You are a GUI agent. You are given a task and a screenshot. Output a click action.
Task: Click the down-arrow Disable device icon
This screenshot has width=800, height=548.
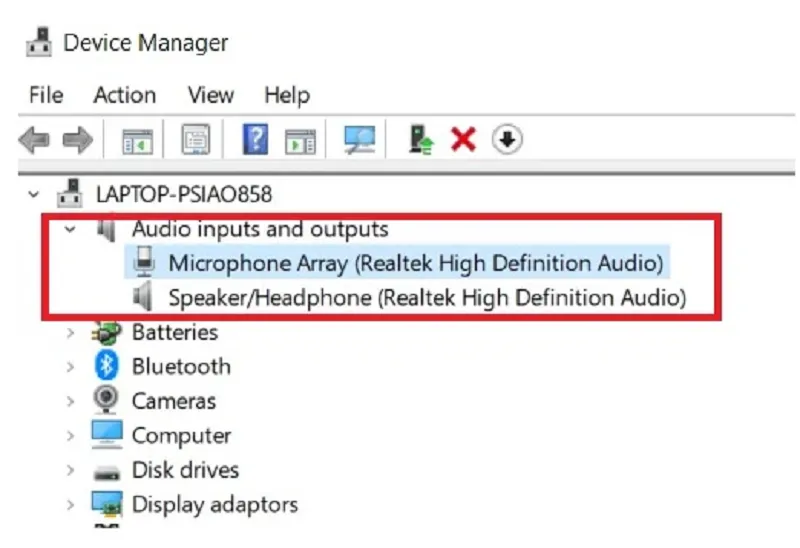click(x=508, y=141)
